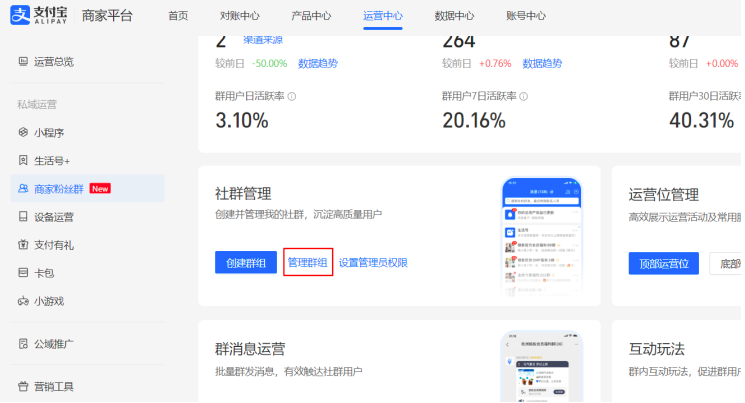The width and height of the screenshot is (745, 403).
Task: Expand 营销工具 sidebar section
Action: coord(53,387)
